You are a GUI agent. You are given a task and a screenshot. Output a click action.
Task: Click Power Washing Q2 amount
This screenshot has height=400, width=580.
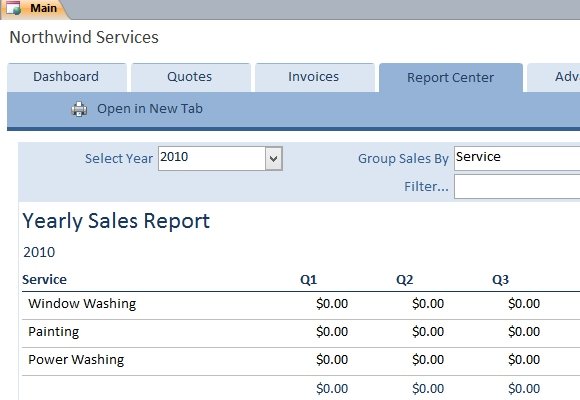pyautogui.click(x=428, y=360)
